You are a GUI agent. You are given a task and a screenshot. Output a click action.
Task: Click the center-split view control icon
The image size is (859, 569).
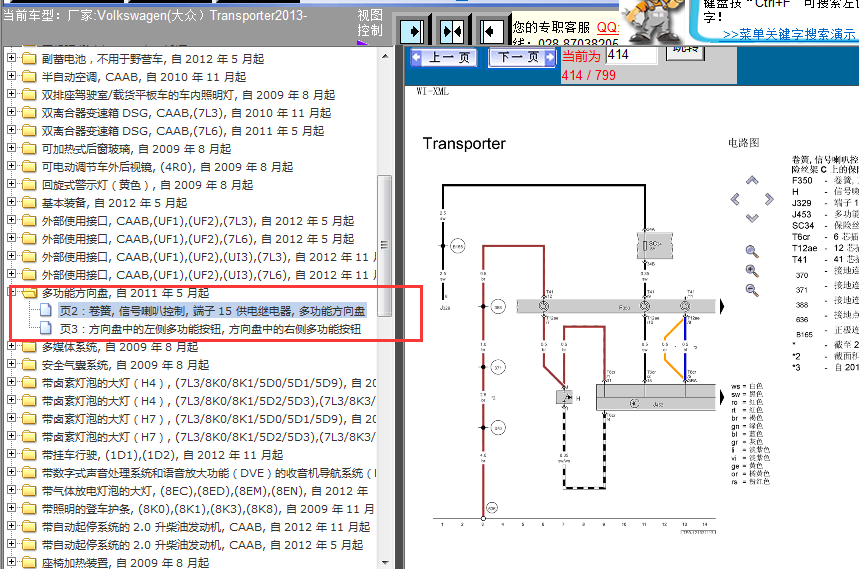[x=453, y=31]
